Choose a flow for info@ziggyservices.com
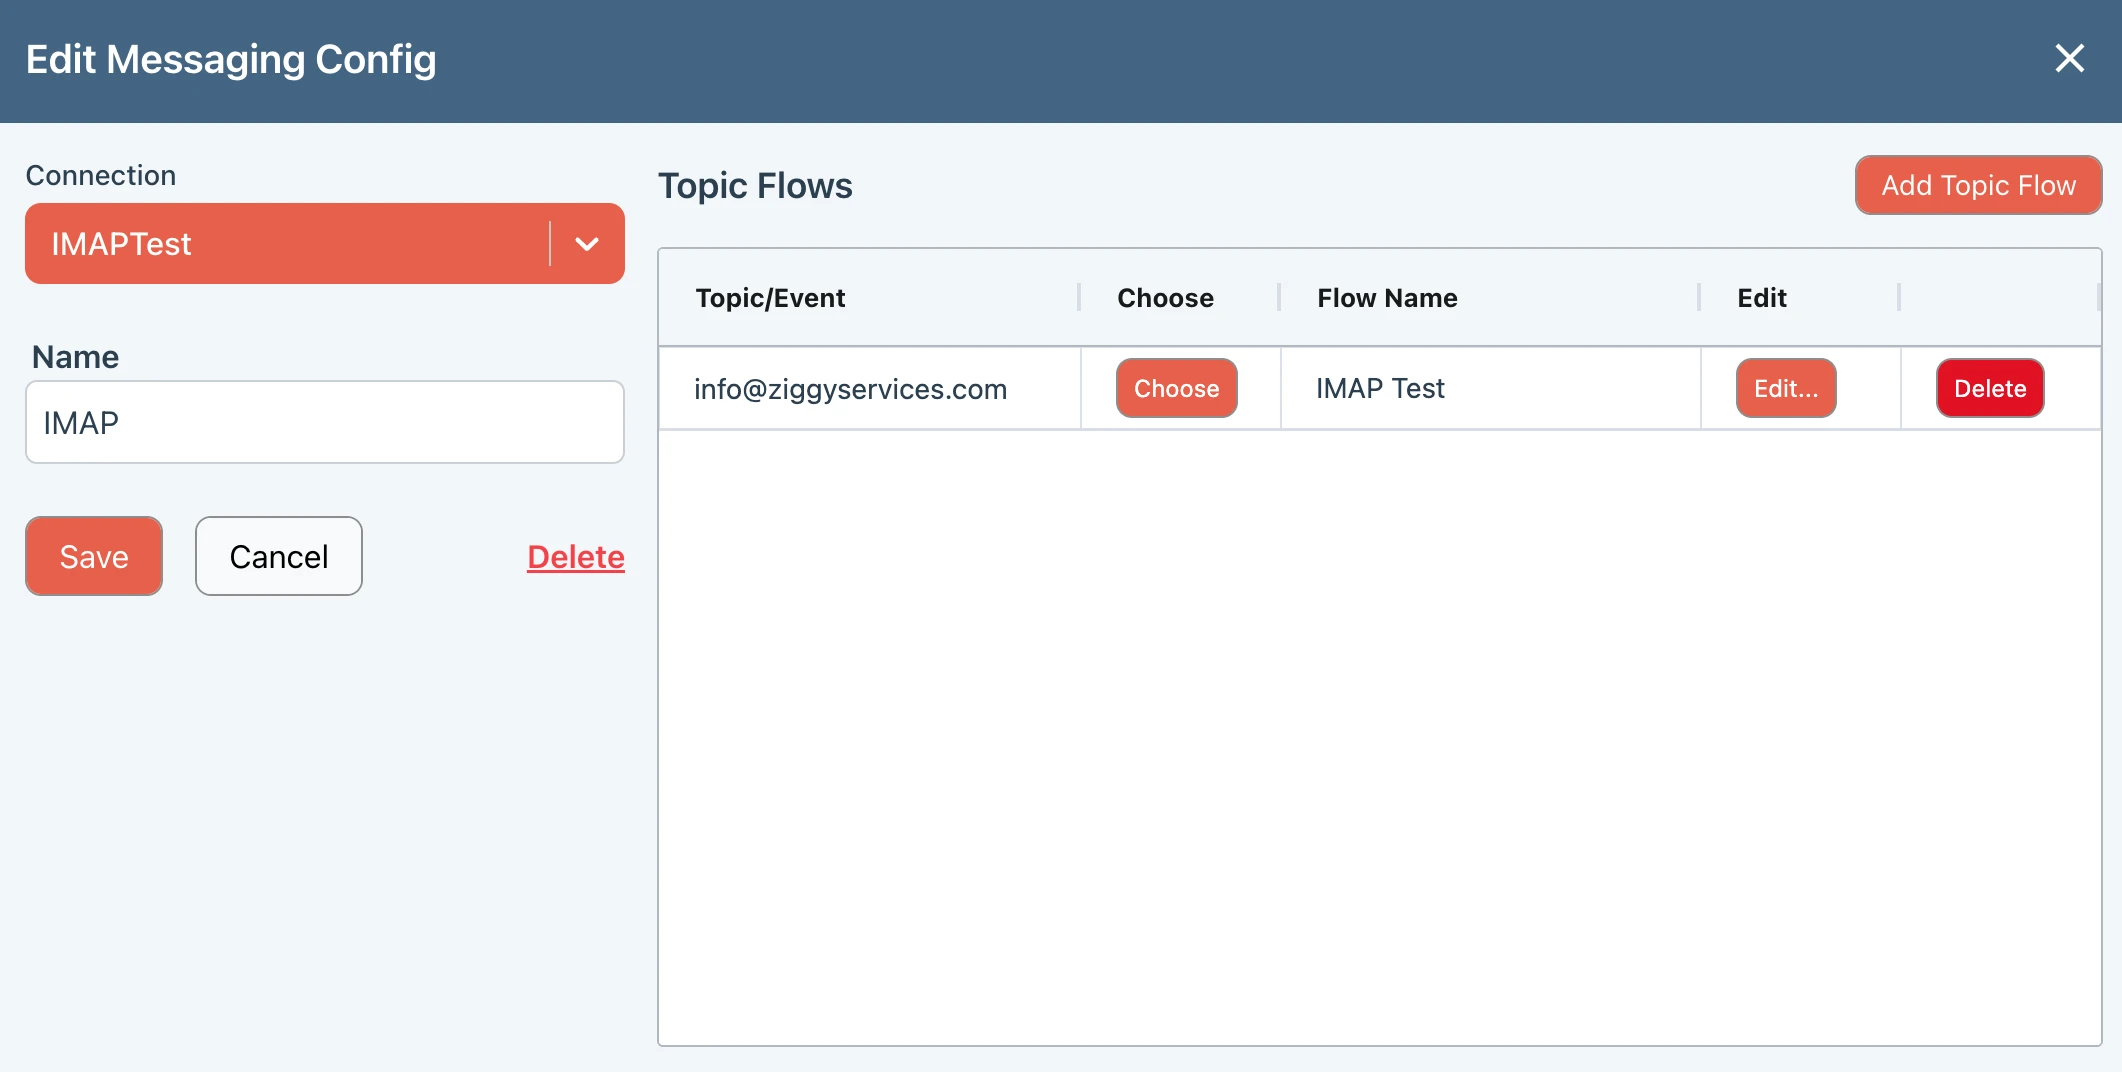2122x1072 pixels. (x=1176, y=388)
